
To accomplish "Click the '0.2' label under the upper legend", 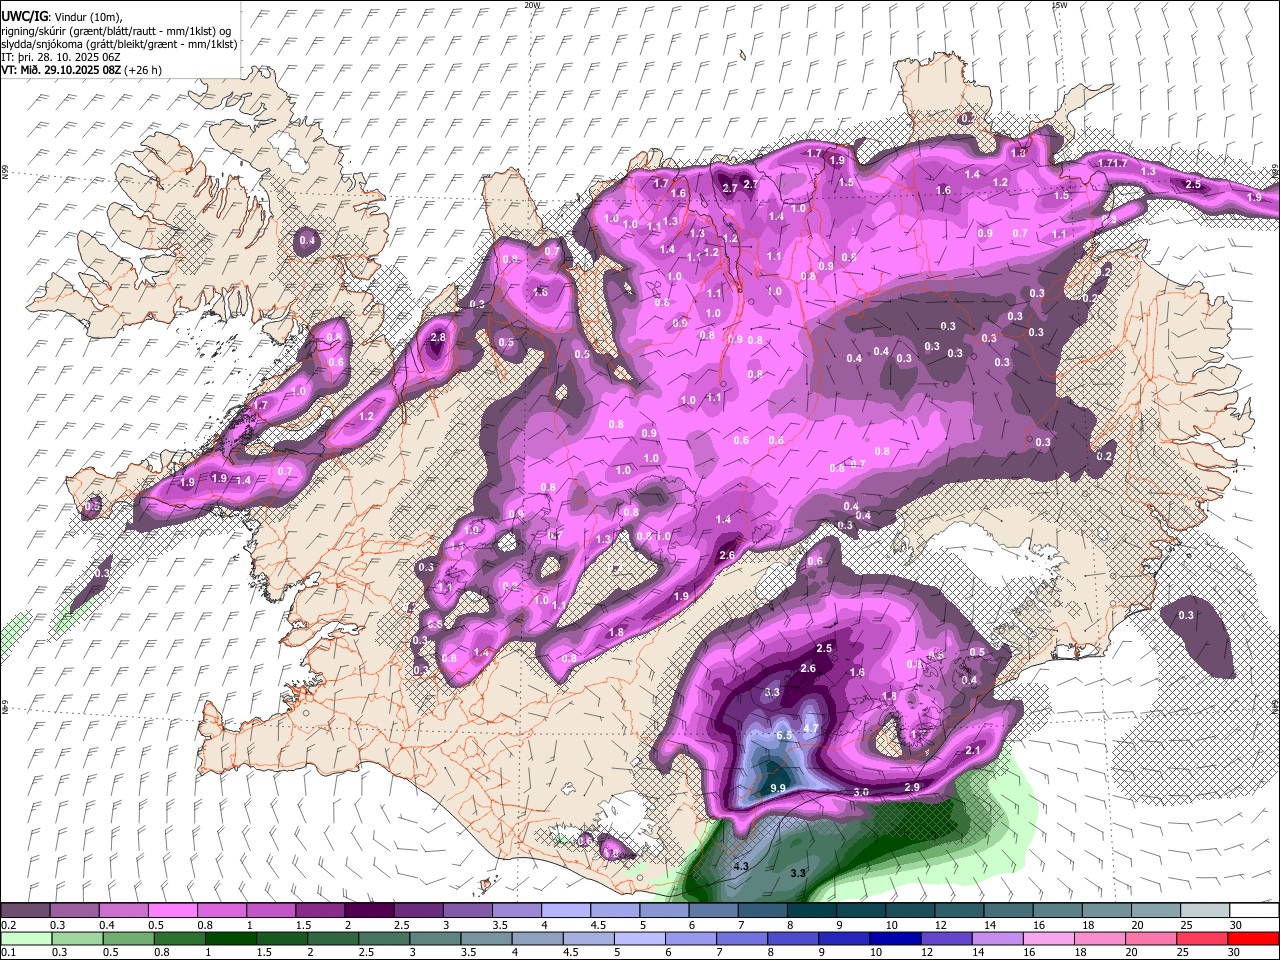I will tap(7, 925).
